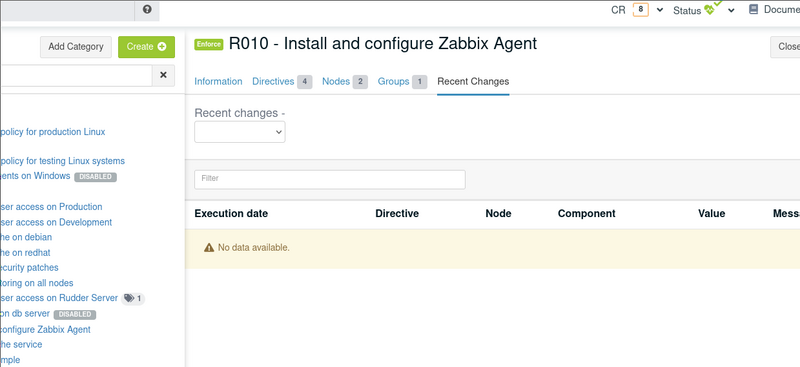Open rule 'on all nodes'
The image size is (800, 367).
pos(37,283)
